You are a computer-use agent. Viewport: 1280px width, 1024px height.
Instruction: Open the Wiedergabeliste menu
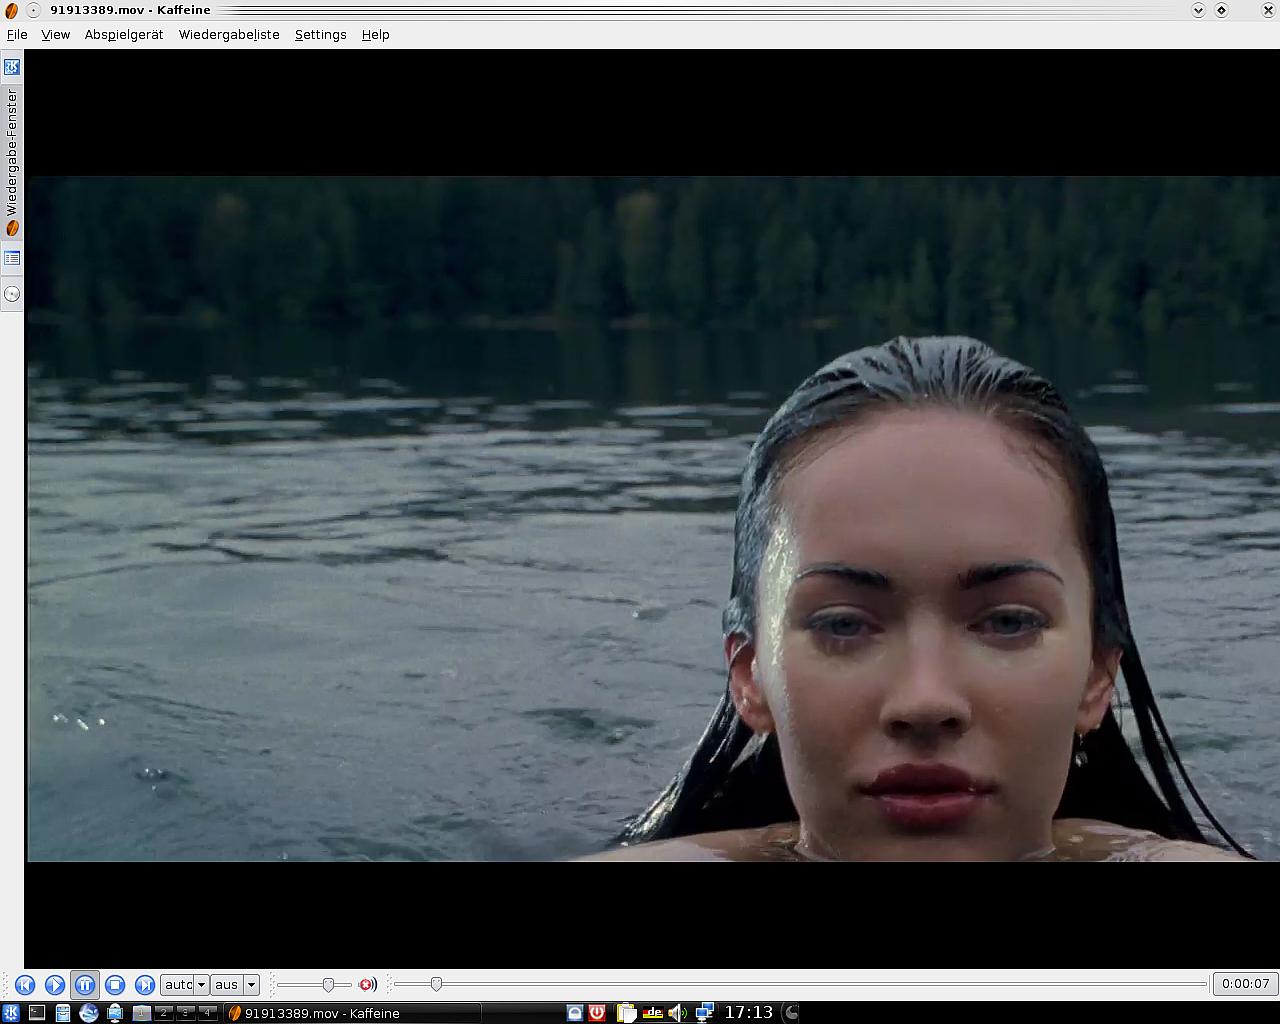[x=229, y=34]
